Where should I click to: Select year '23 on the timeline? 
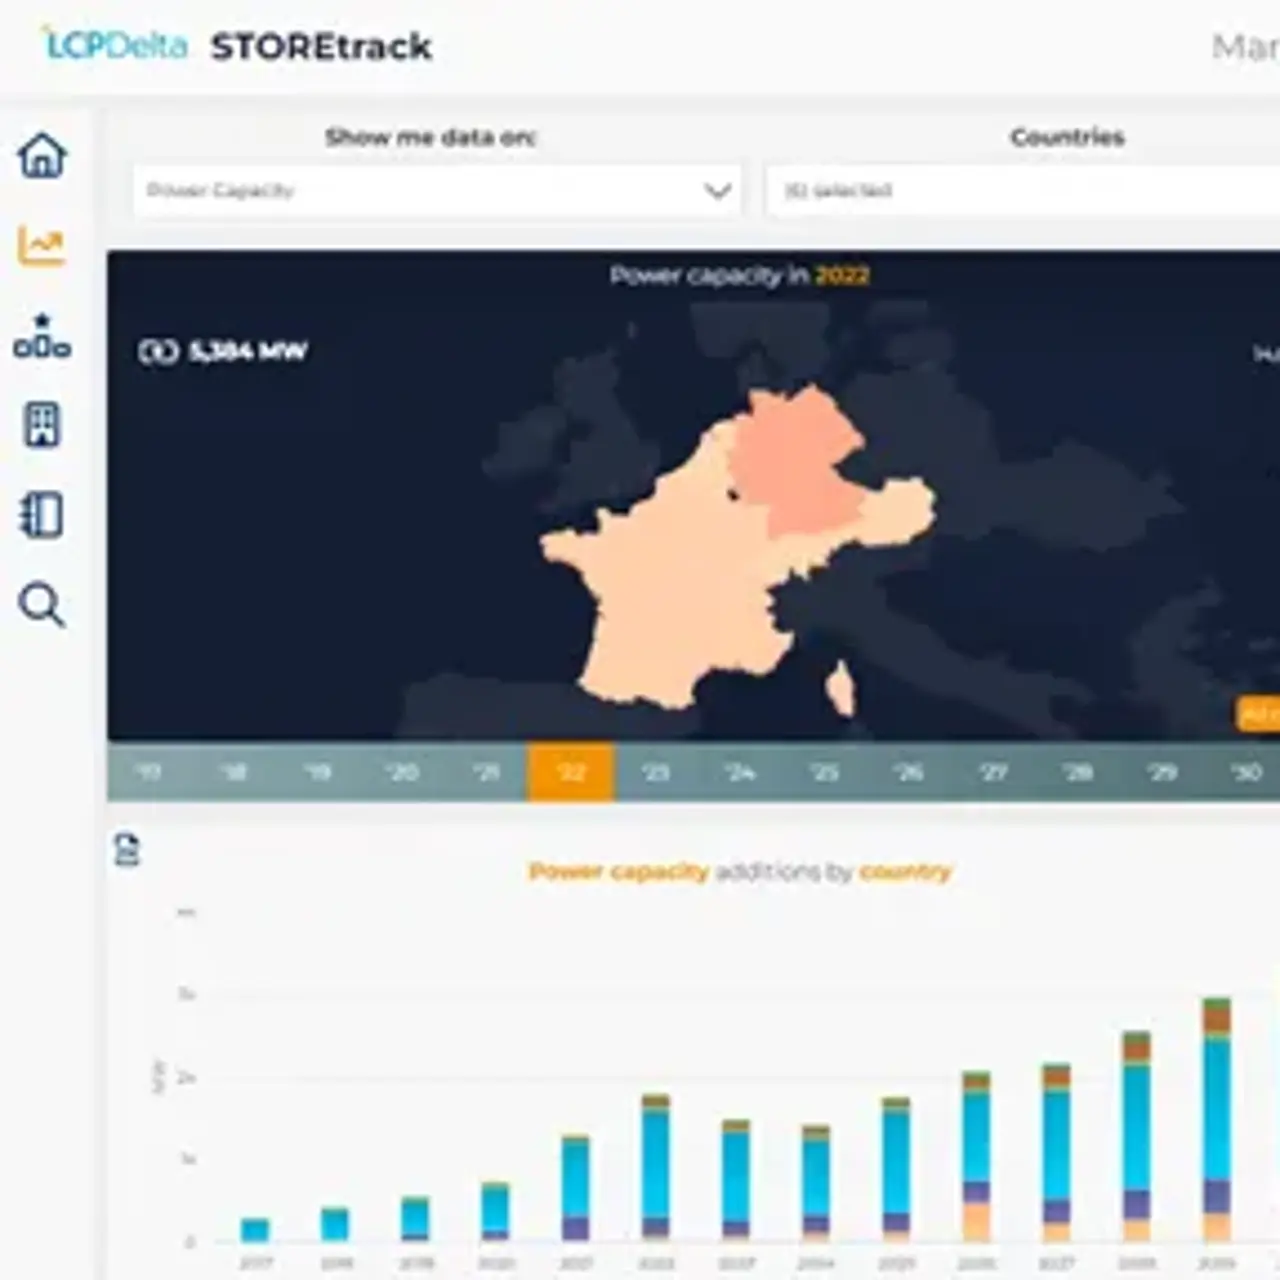point(655,772)
